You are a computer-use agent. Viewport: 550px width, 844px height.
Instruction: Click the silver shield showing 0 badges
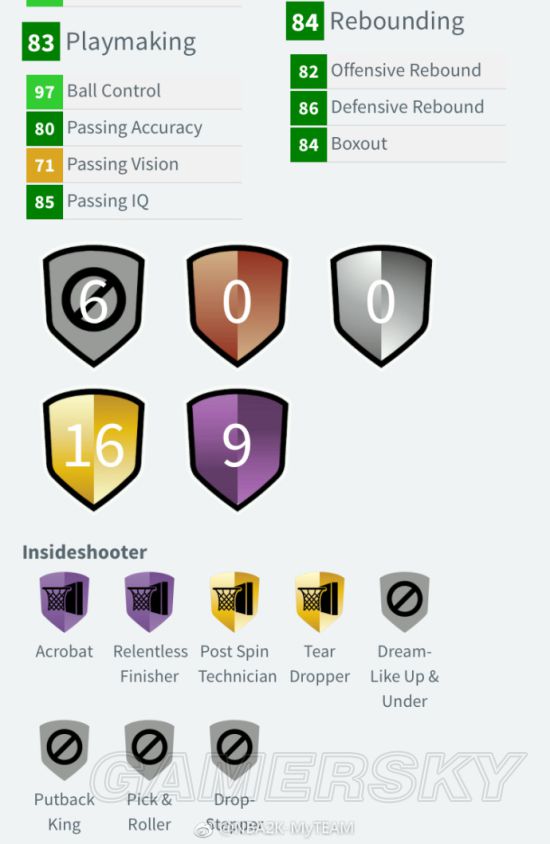[381, 306]
